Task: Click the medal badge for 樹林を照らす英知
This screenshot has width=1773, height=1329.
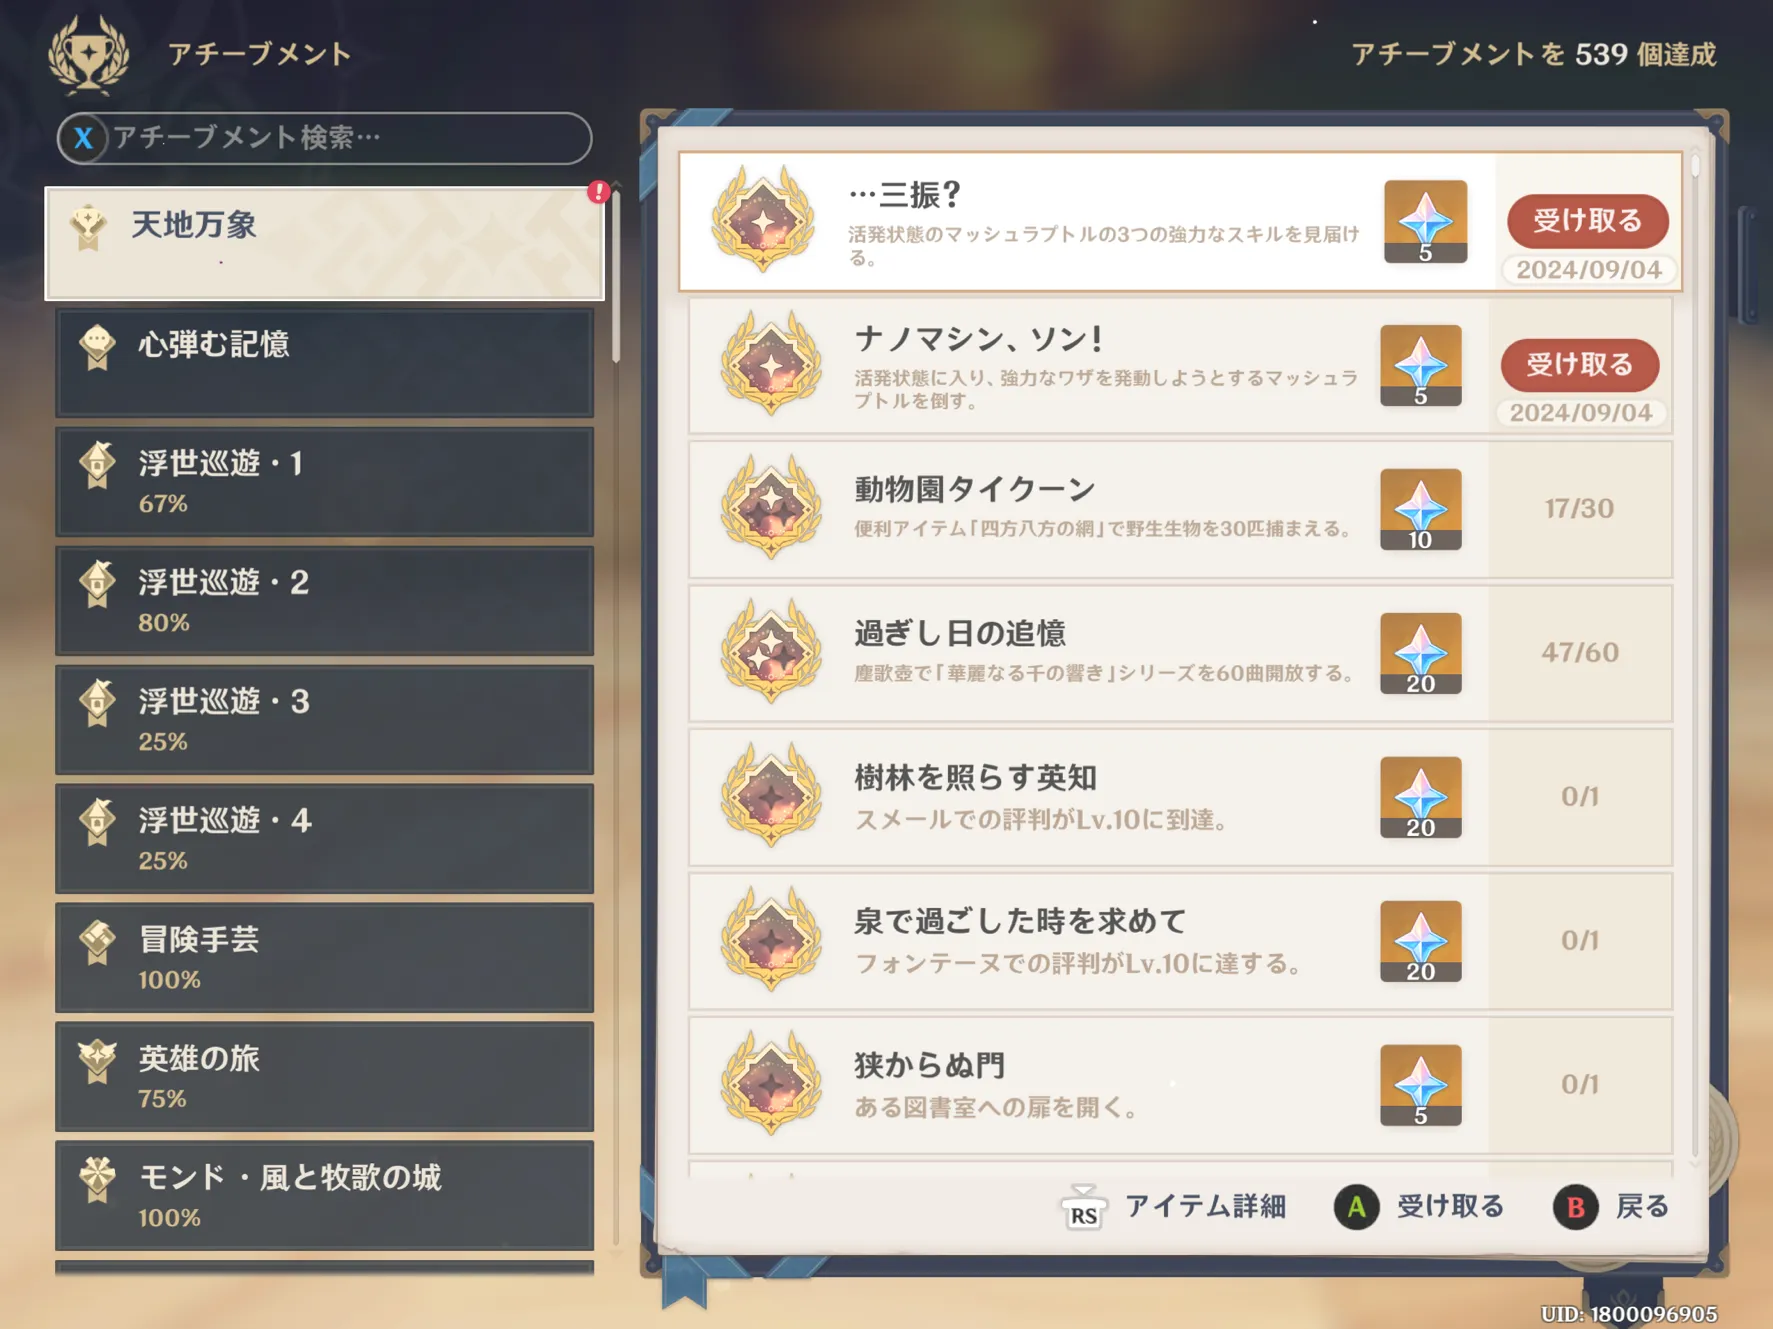Action: [x=771, y=795]
